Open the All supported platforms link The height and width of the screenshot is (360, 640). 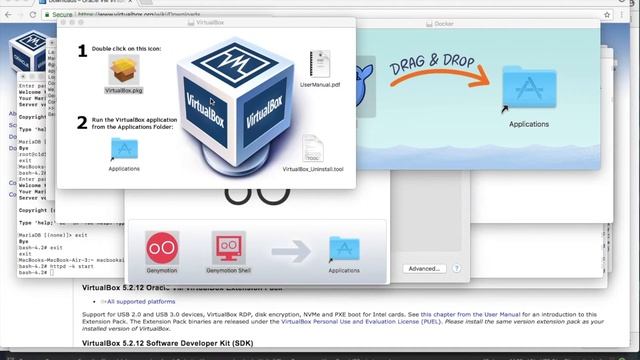(141, 302)
